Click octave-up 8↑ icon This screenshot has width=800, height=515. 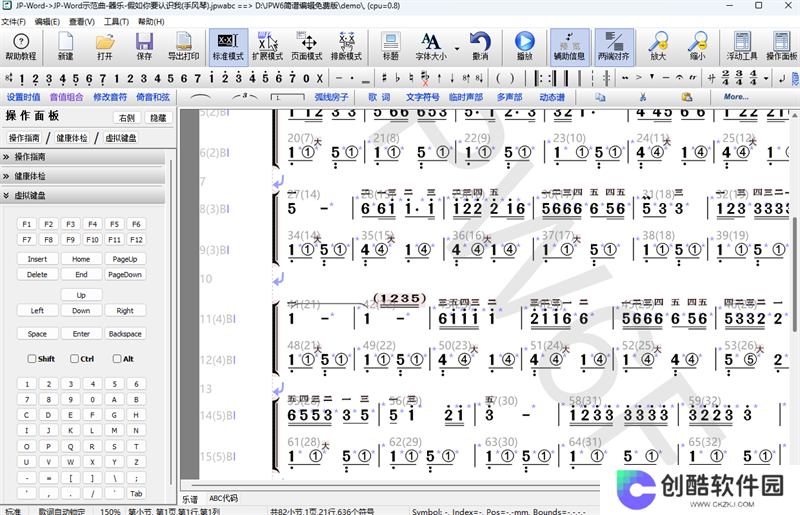point(466,79)
